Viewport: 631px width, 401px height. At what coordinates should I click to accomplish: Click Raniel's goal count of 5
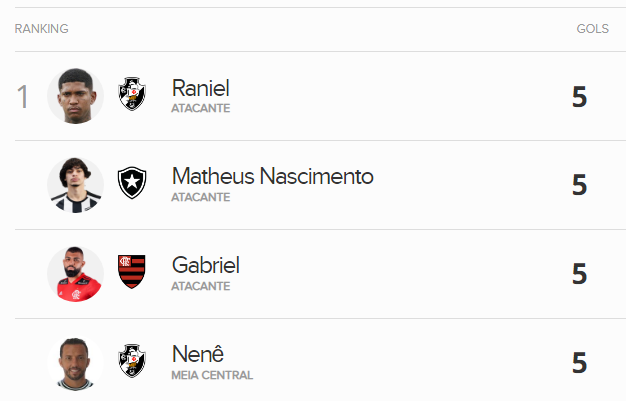pos(579,97)
